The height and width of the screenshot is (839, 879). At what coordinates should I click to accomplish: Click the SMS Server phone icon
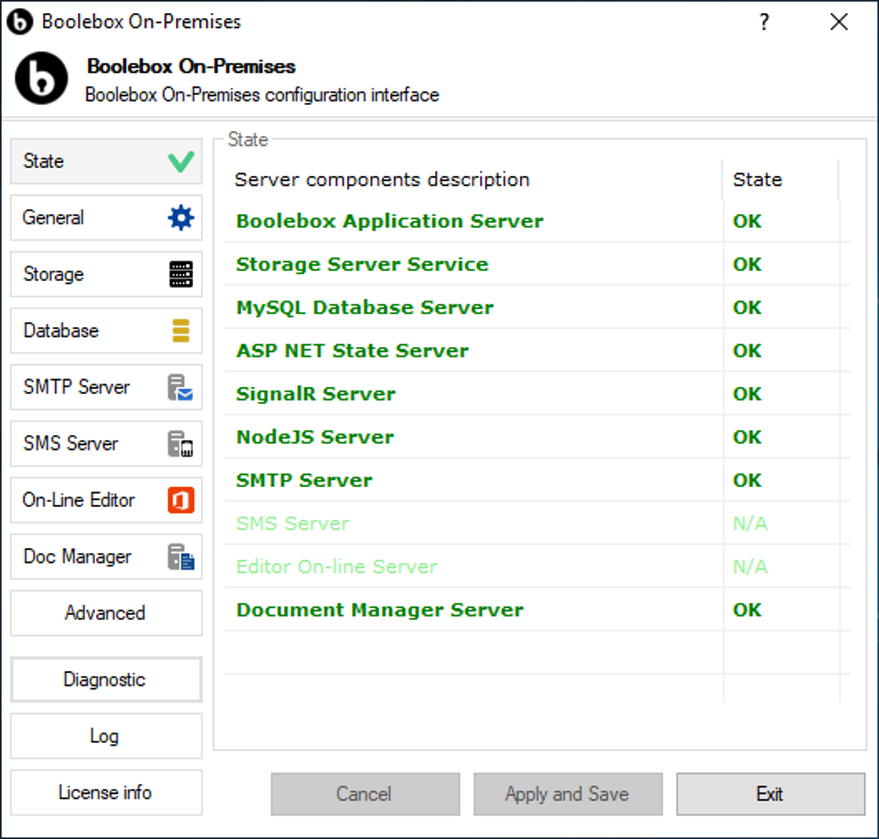pyautogui.click(x=181, y=444)
